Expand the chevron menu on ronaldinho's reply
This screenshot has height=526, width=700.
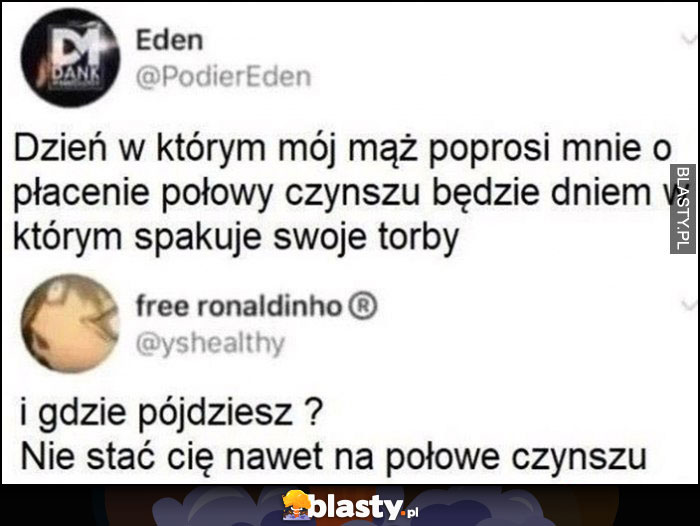pyautogui.click(x=689, y=305)
